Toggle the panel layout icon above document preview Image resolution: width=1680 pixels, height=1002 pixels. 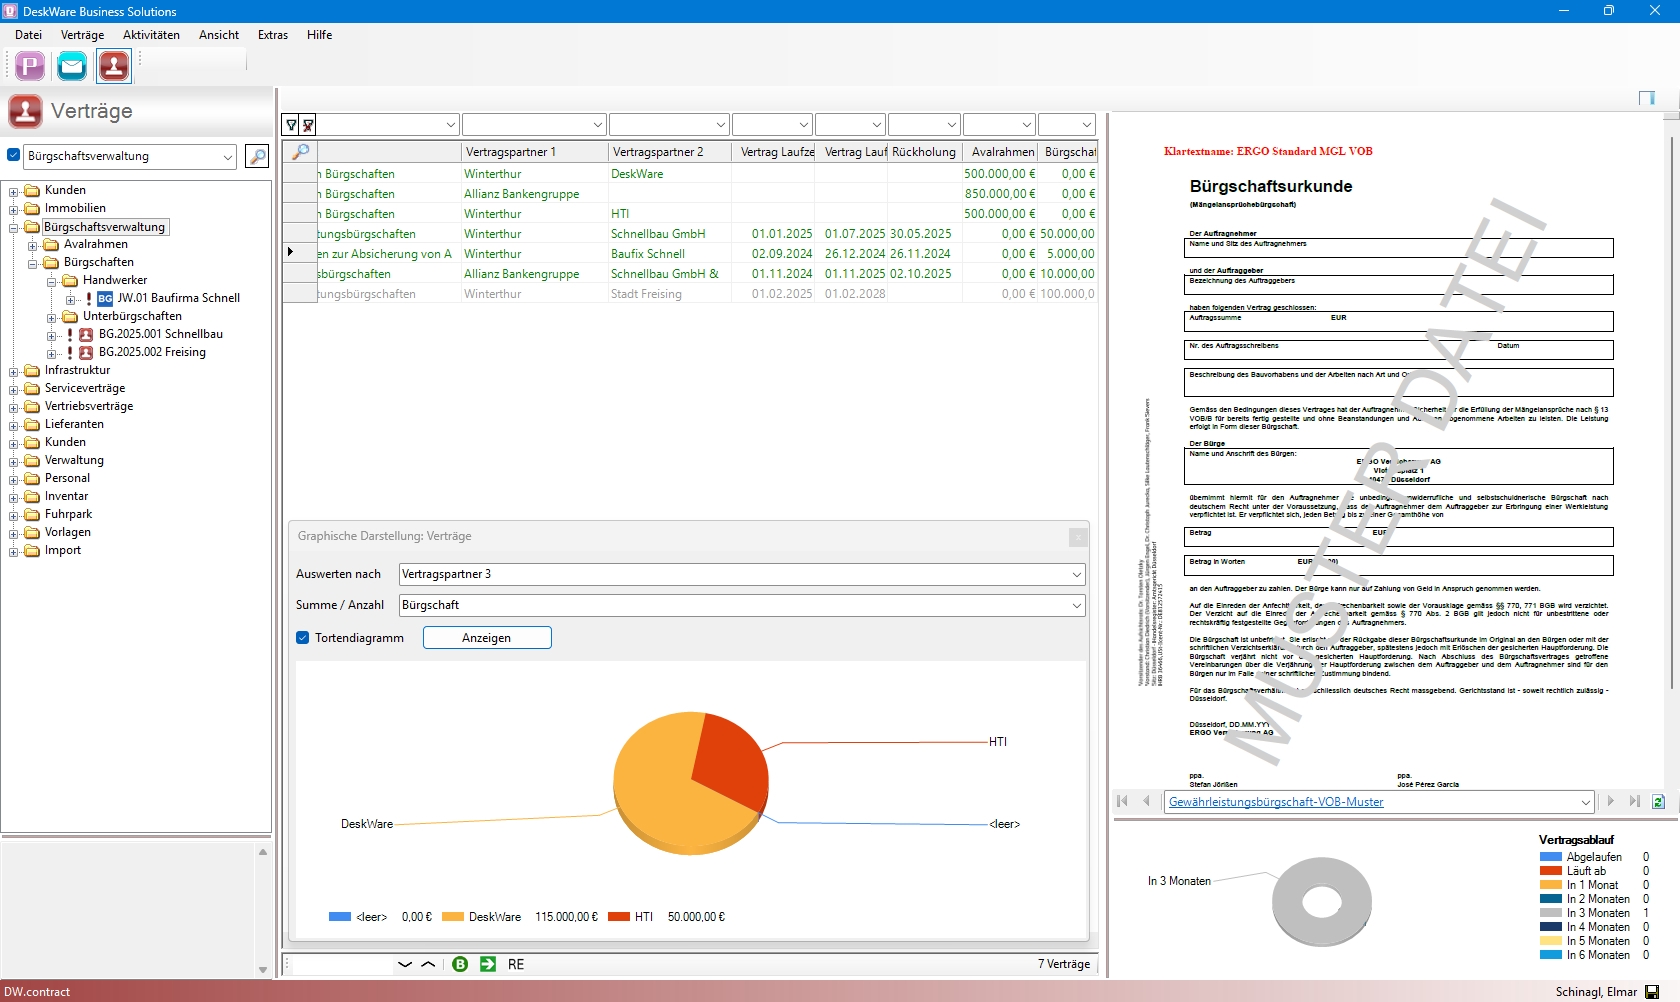[1647, 97]
